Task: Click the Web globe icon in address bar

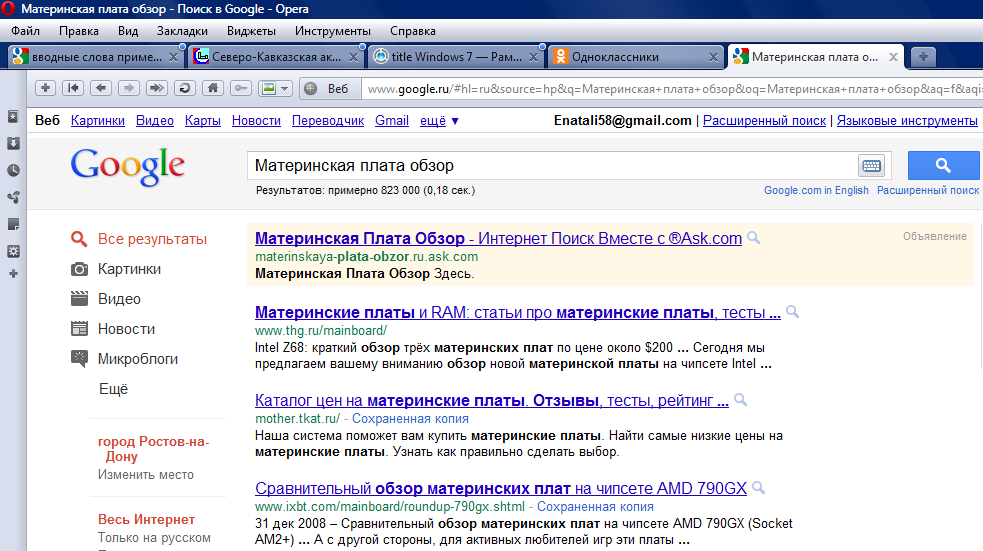Action: point(310,89)
